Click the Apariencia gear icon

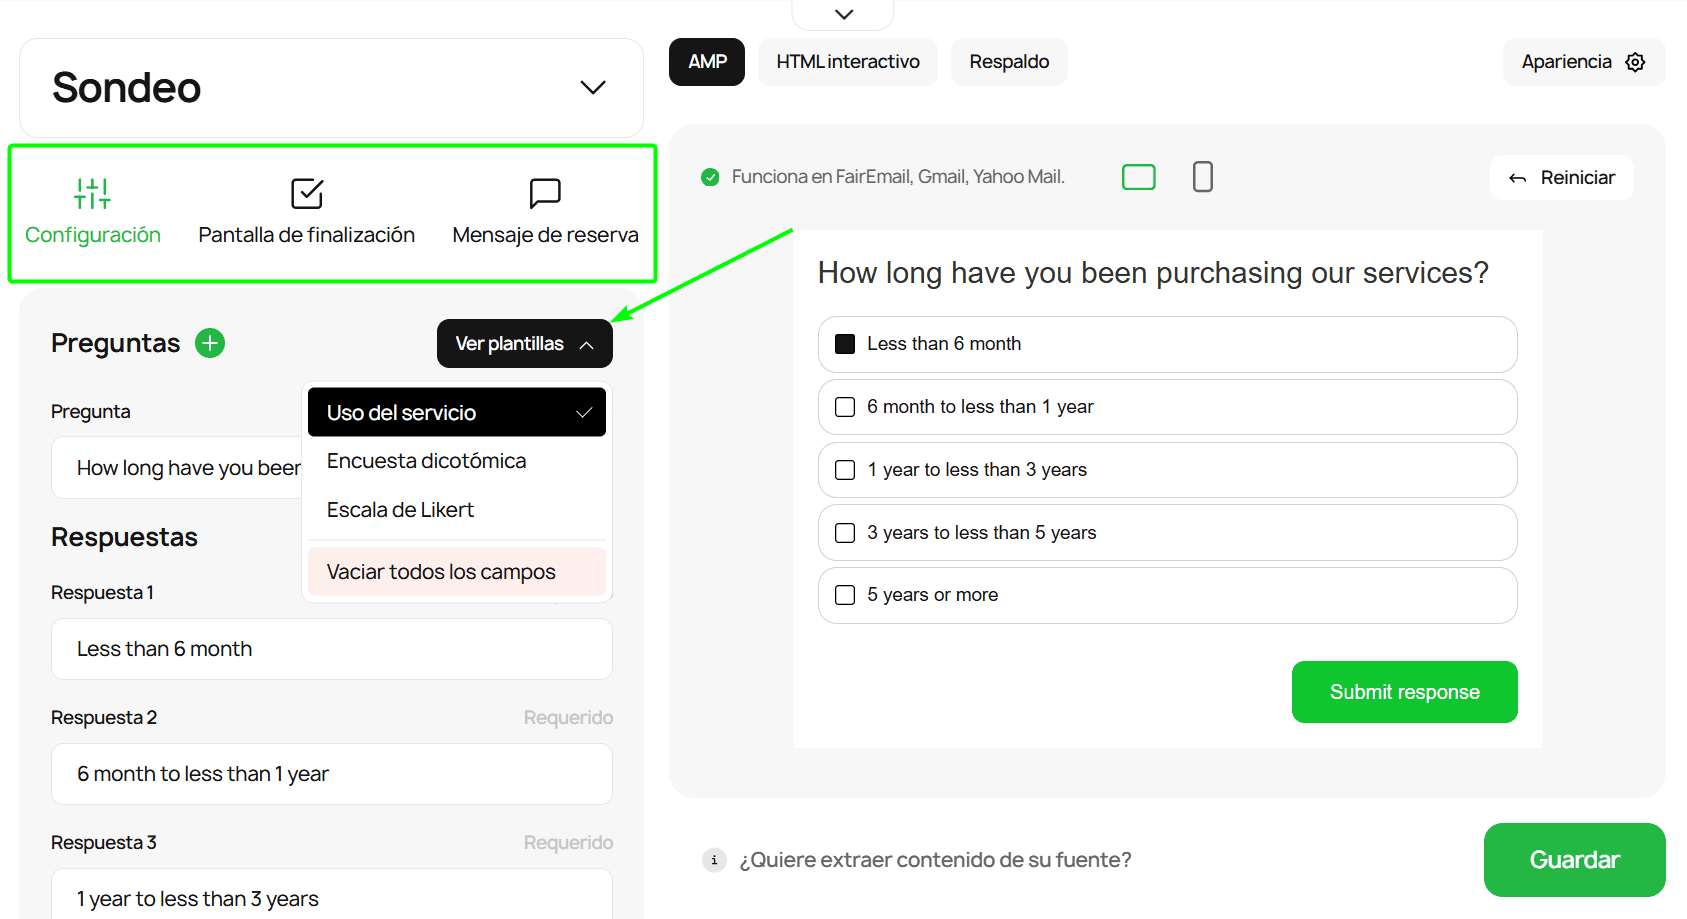1635,62
